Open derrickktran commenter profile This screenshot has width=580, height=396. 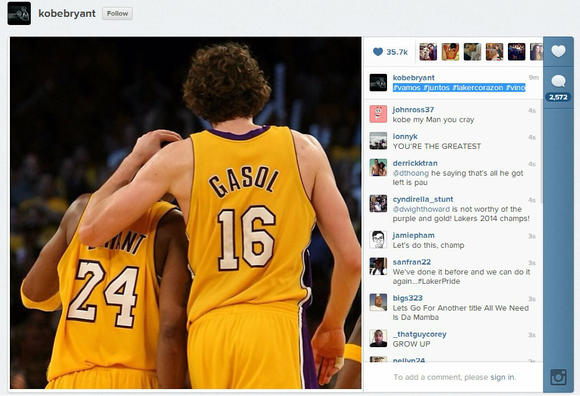415,163
